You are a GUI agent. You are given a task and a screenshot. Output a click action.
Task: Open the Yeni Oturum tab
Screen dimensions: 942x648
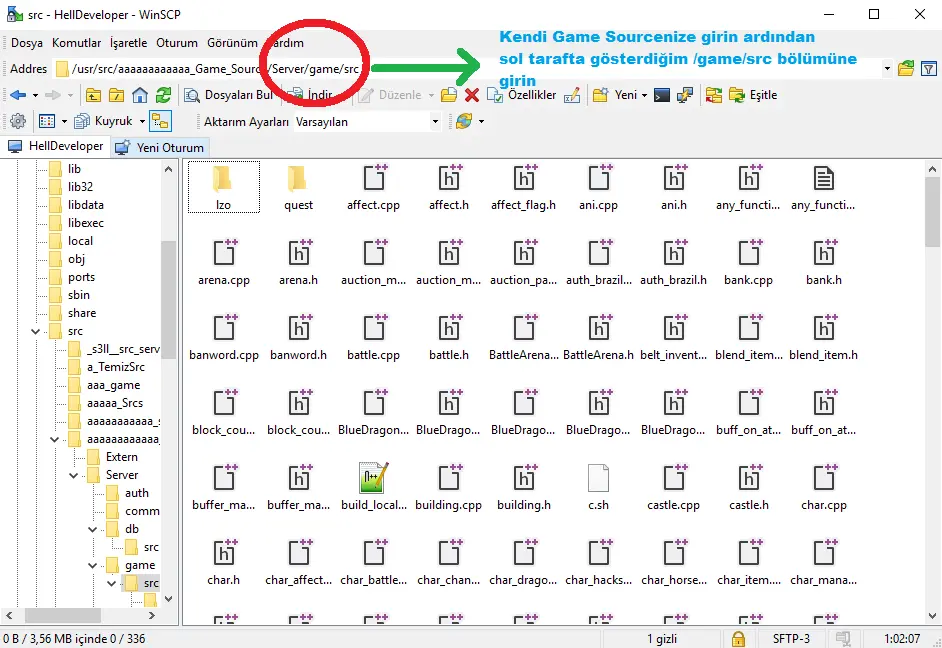(160, 147)
